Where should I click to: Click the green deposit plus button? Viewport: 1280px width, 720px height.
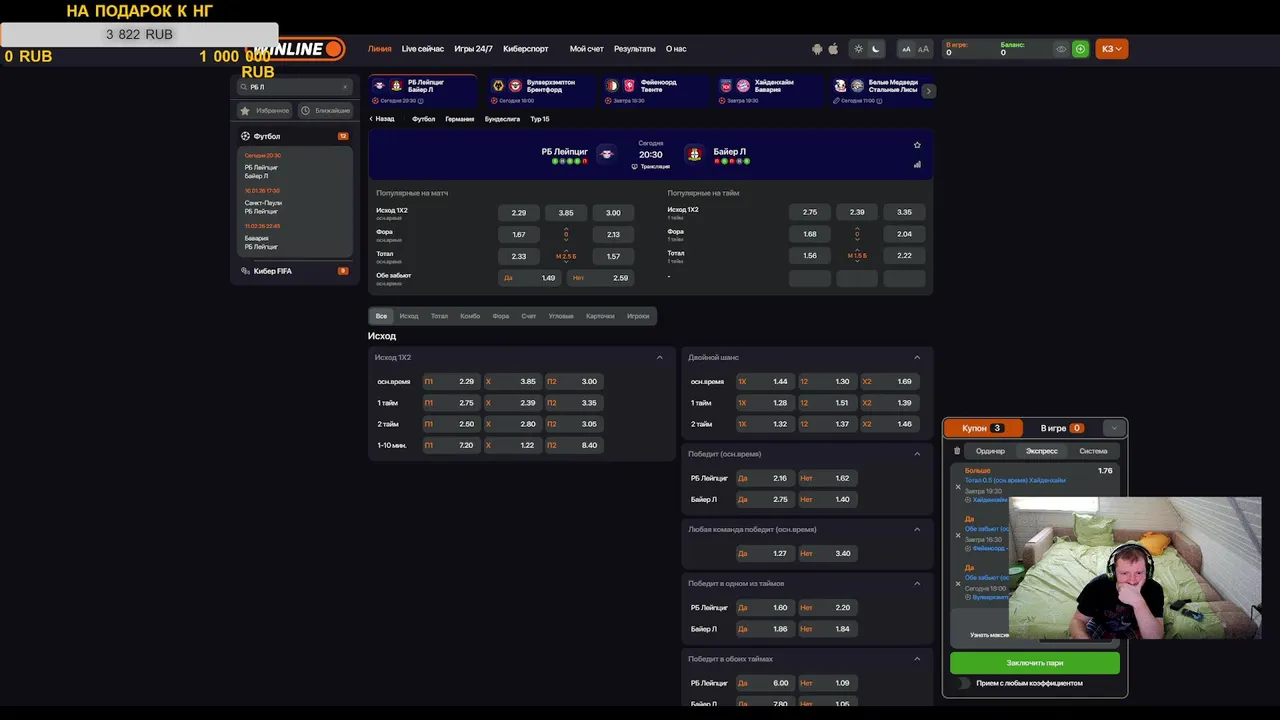click(1080, 49)
